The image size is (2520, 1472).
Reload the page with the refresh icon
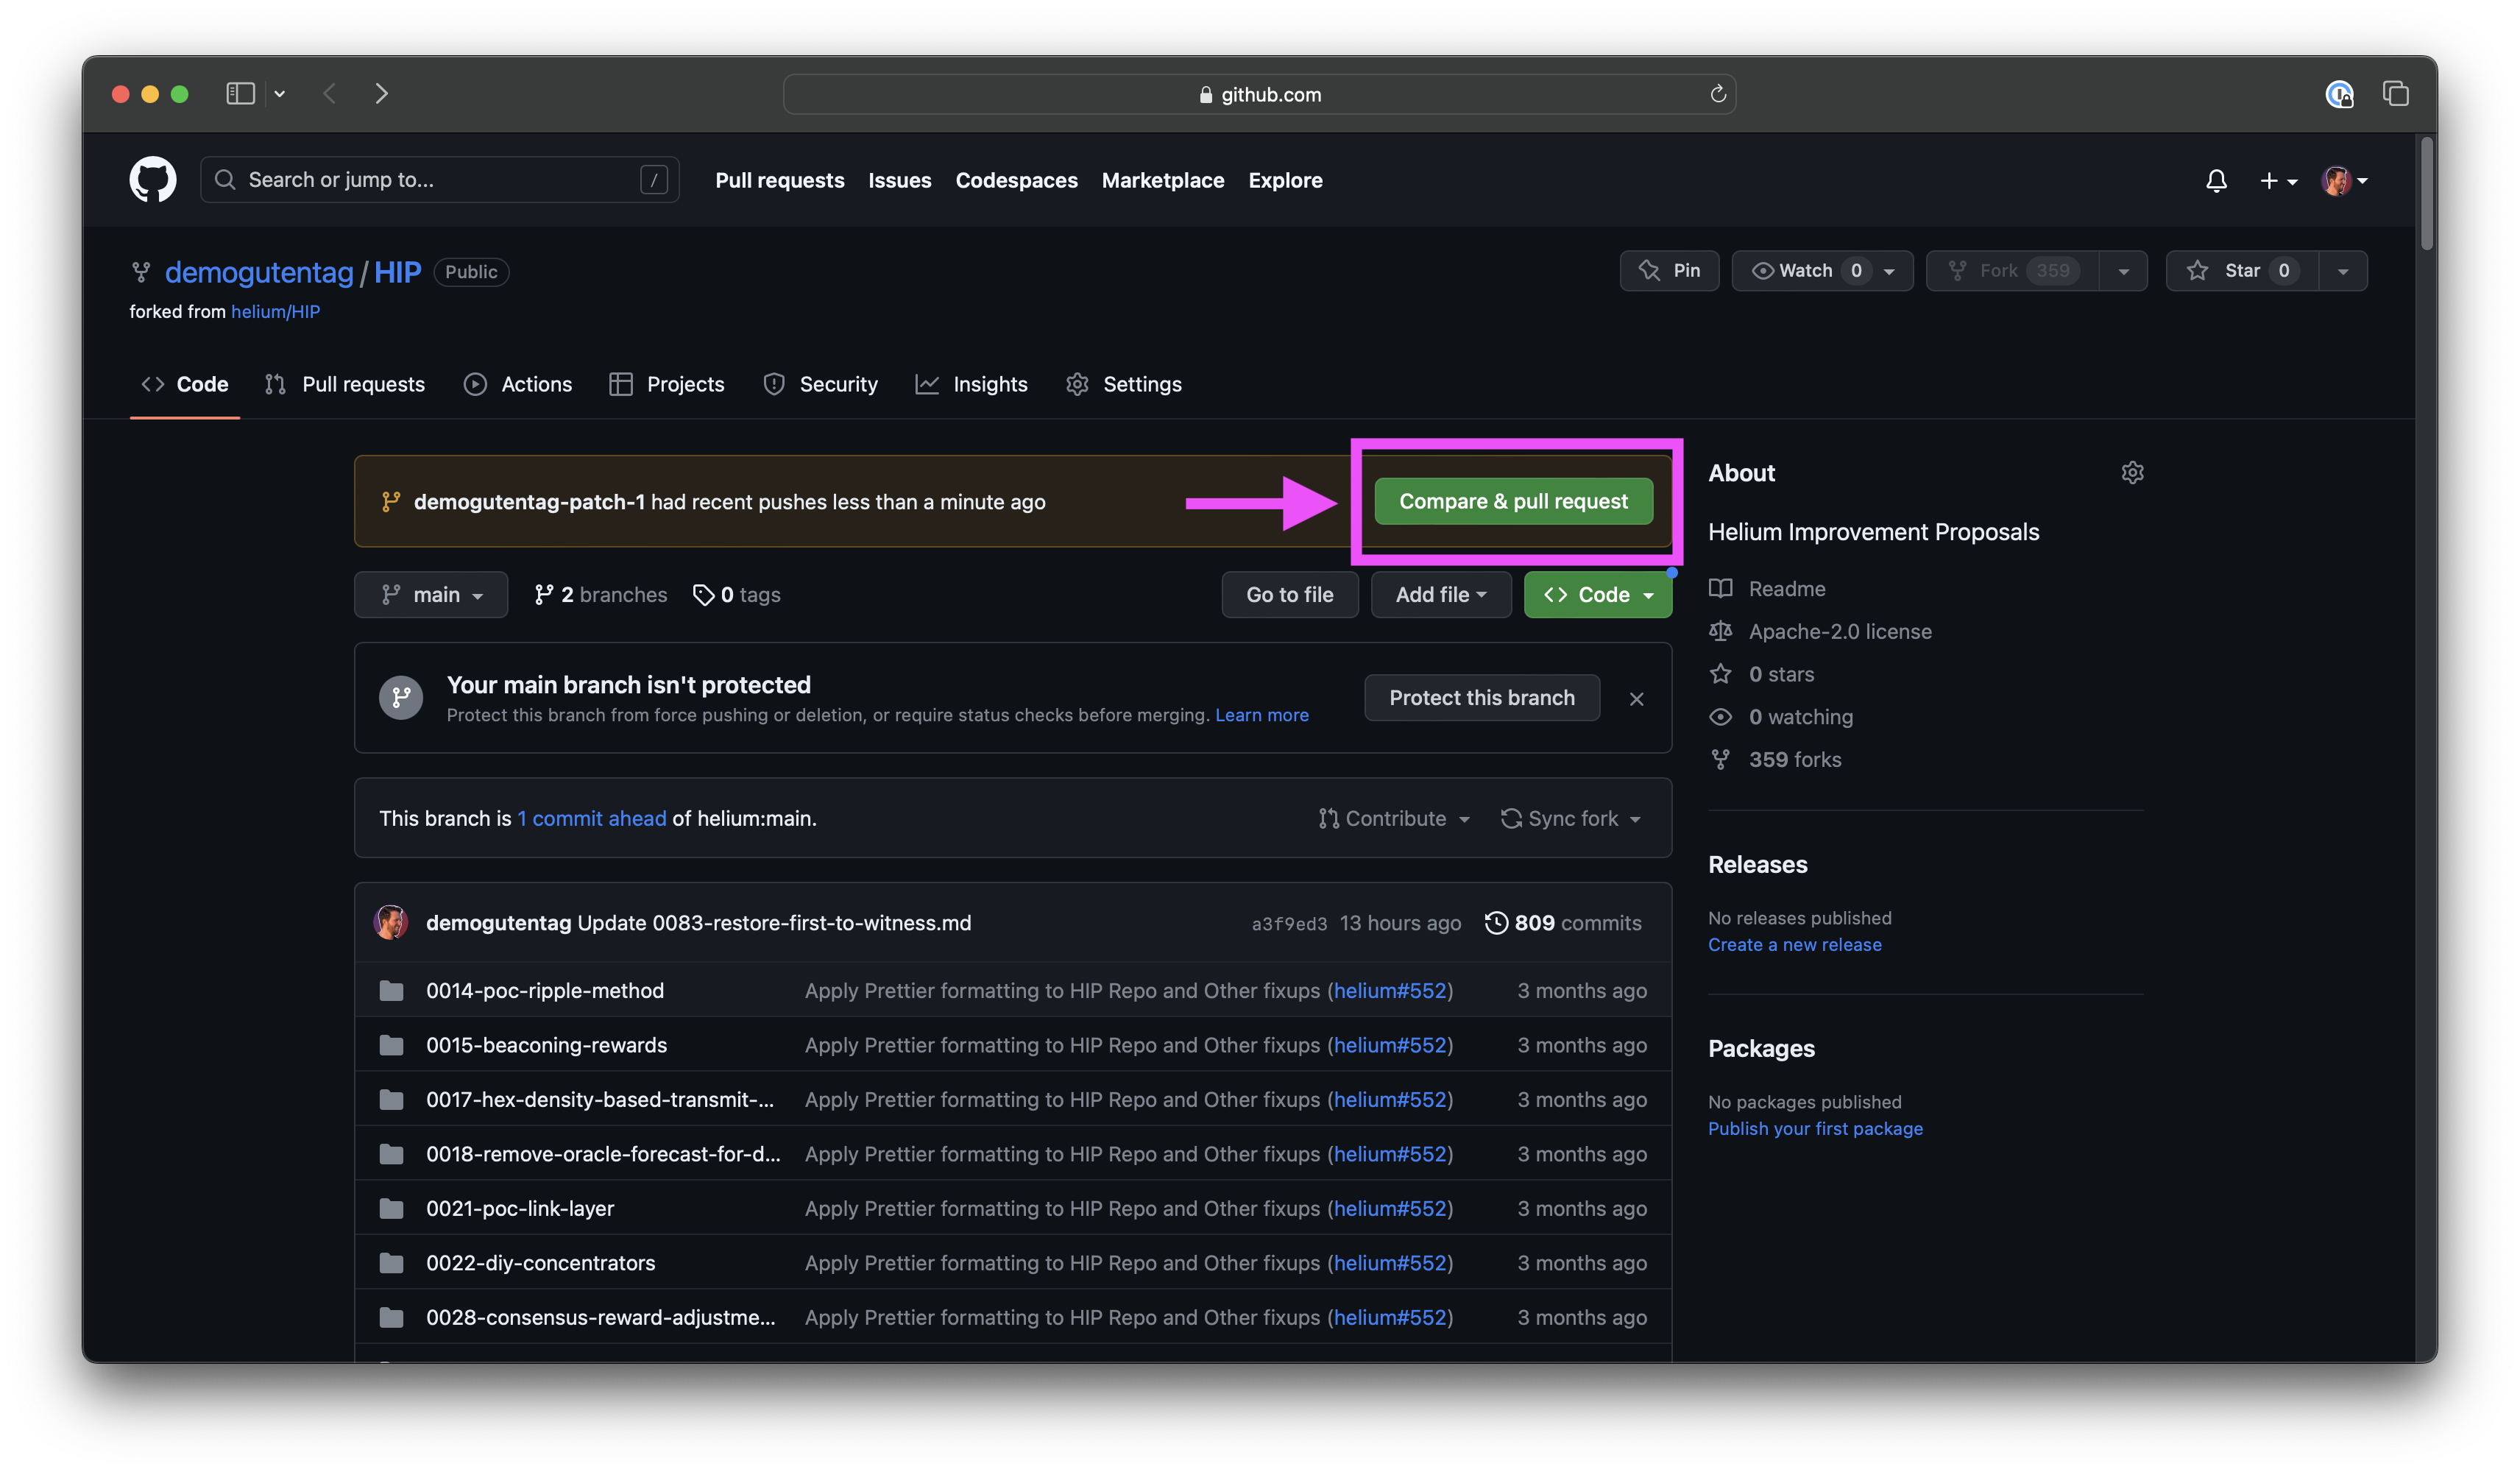pyautogui.click(x=1718, y=94)
